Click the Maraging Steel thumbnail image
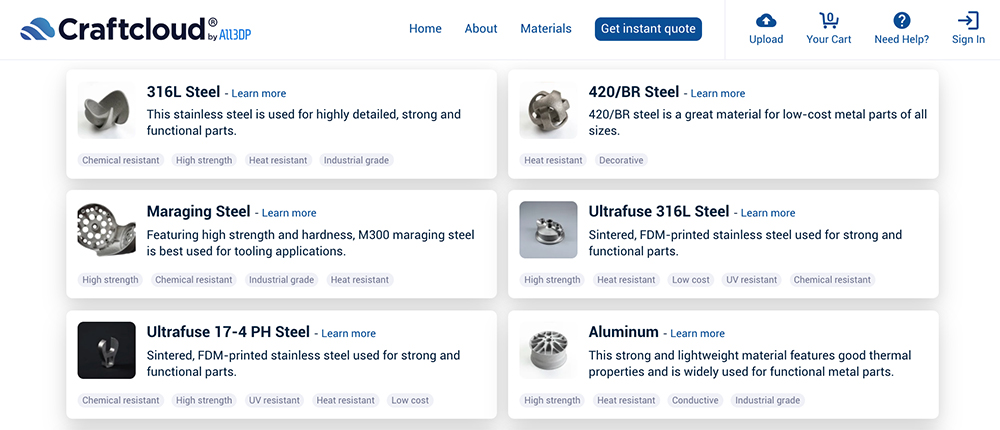The image size is (1000, 430). (x=107, y=230)
